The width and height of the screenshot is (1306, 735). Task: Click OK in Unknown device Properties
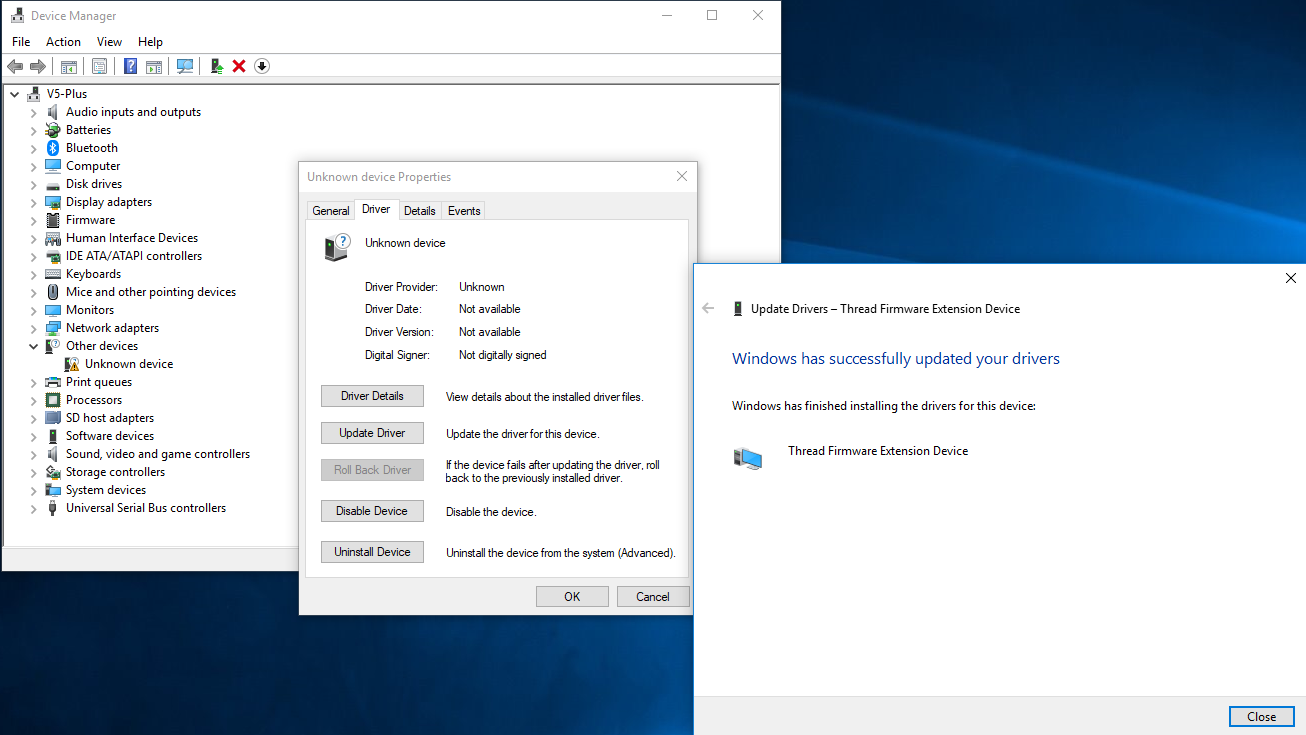(x=572, y=597)
